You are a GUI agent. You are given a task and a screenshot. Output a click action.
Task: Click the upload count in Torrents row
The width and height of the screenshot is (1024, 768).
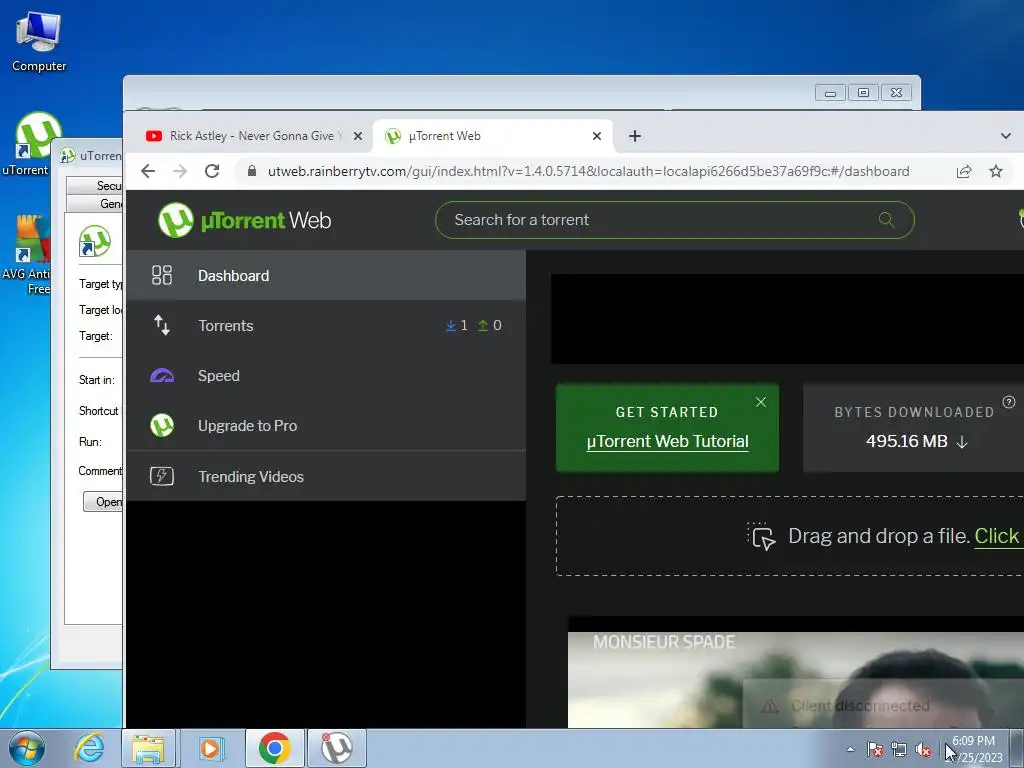click(x=490, y=325)
